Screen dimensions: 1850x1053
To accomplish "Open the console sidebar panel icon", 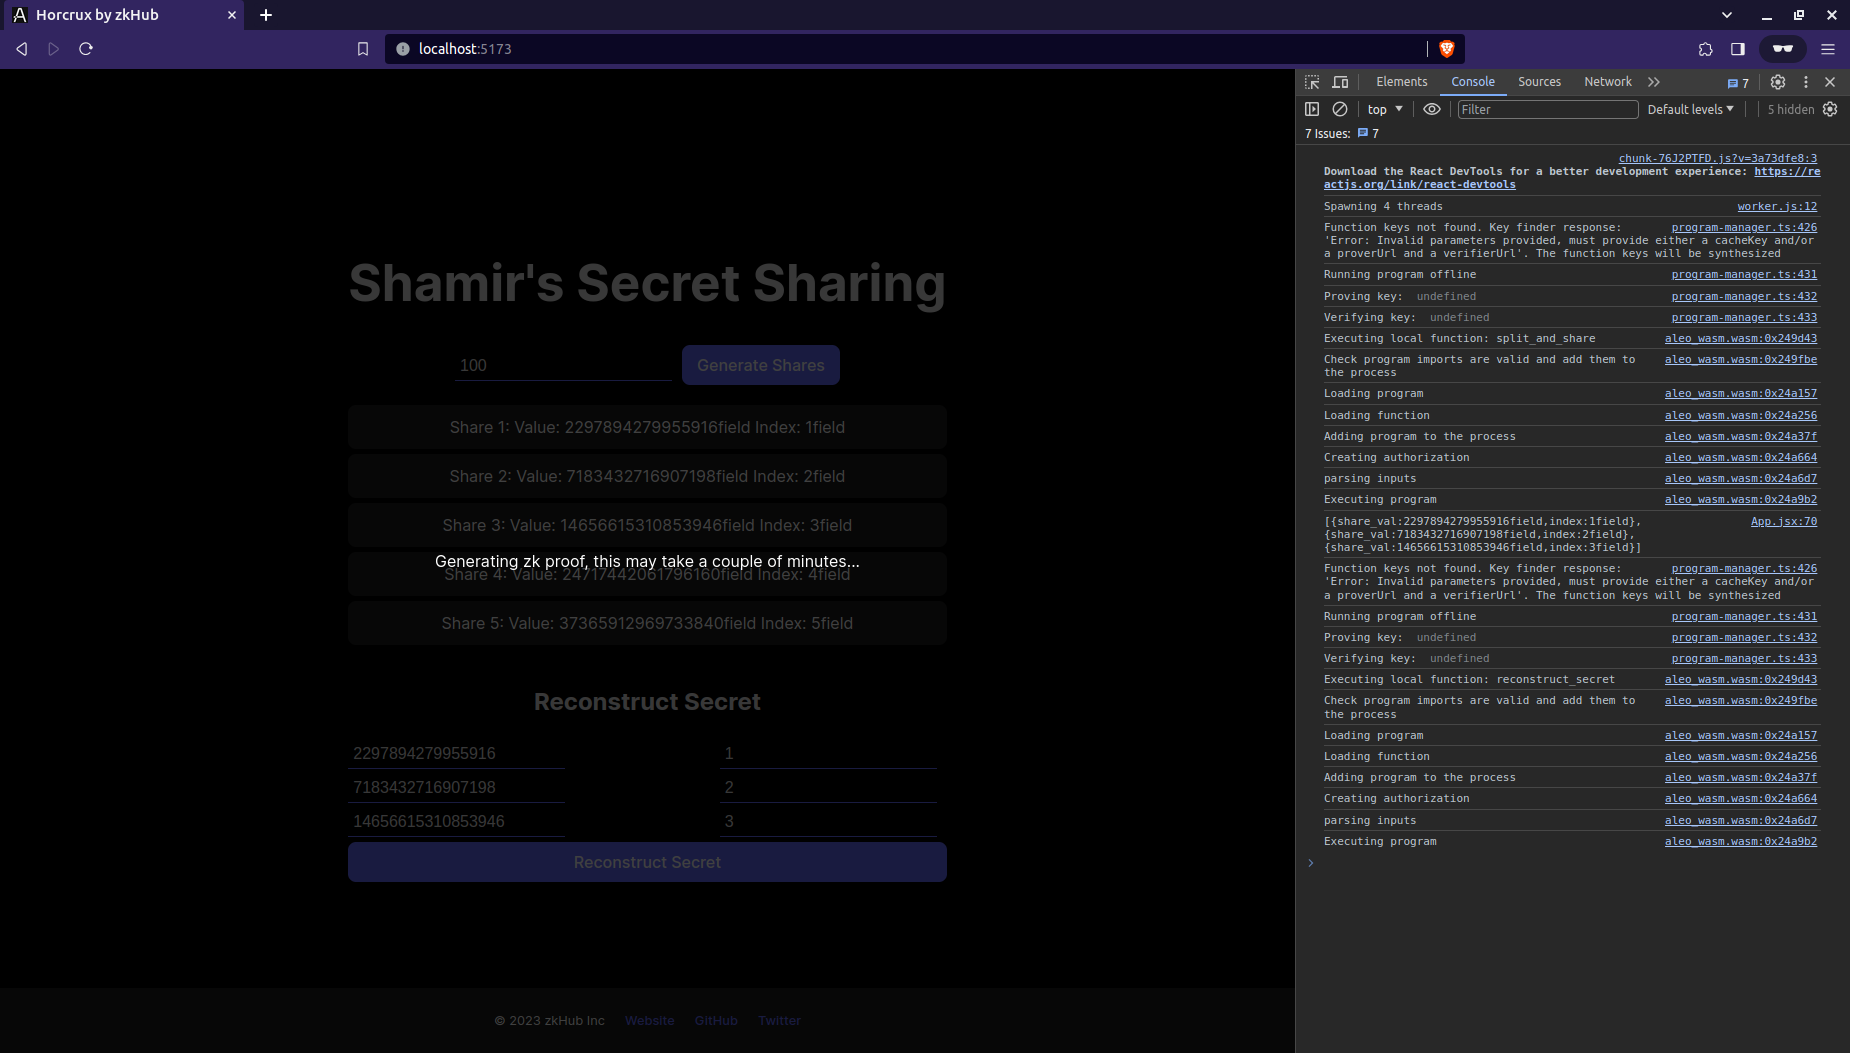I will point(1311,109).
